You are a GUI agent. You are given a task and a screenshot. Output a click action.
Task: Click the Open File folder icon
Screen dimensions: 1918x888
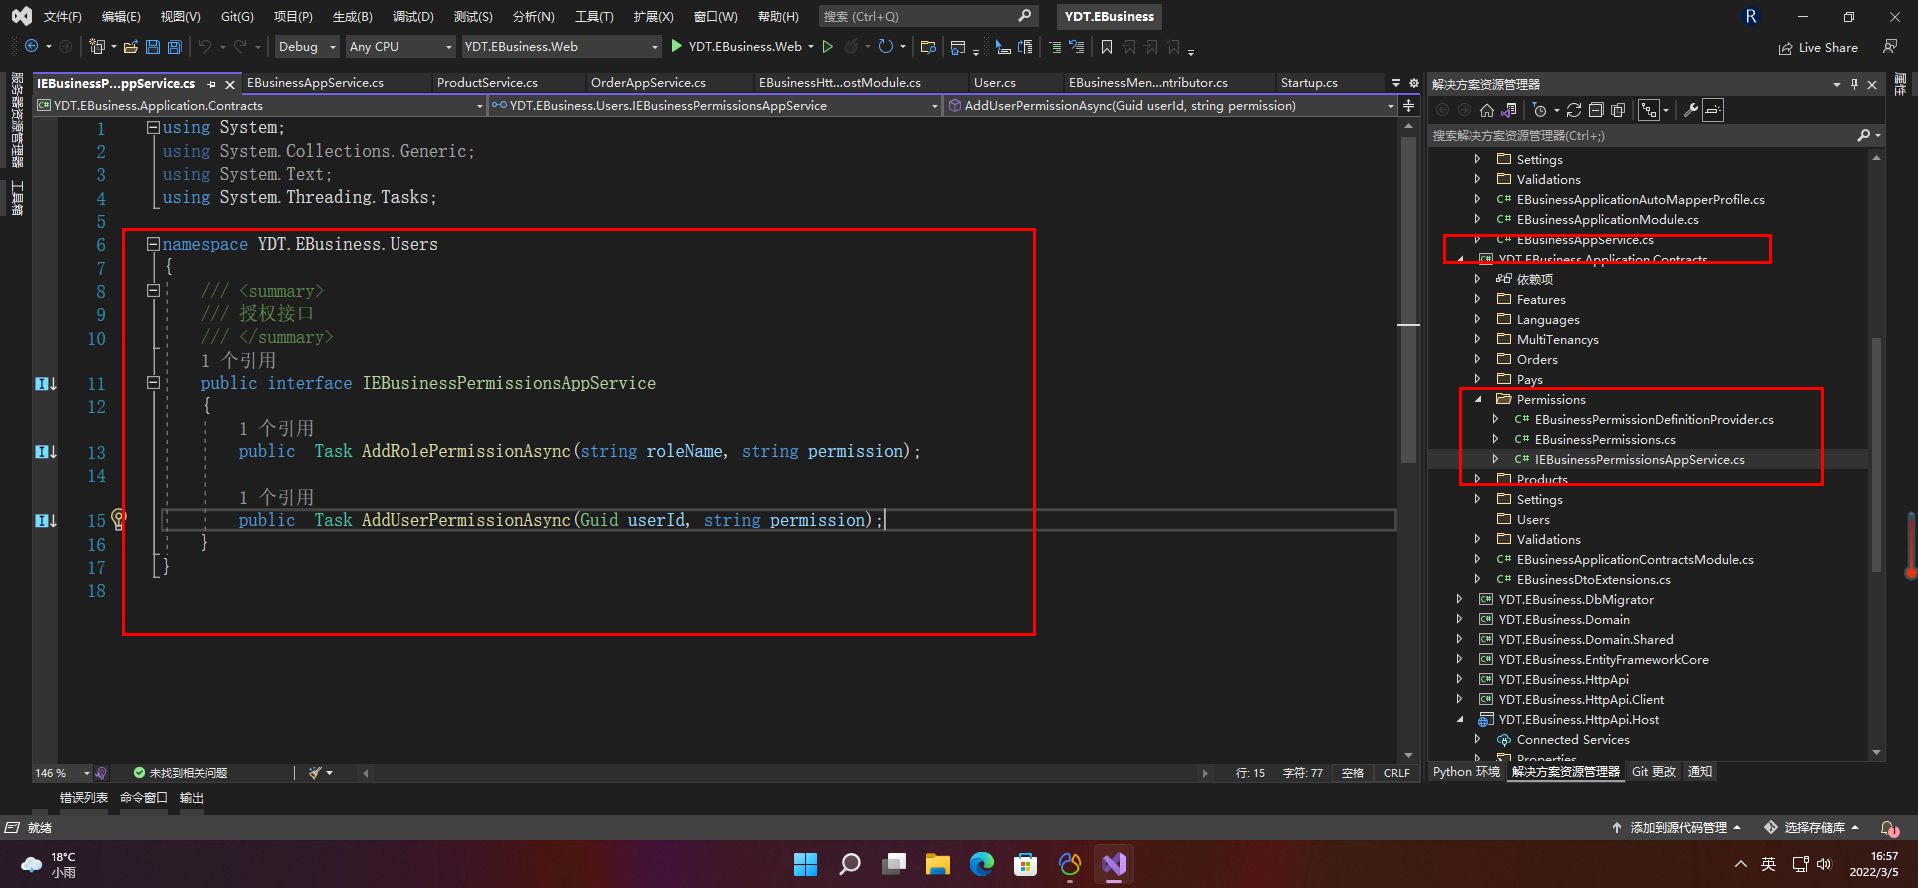pyautogui.click(x=131, y=46)
